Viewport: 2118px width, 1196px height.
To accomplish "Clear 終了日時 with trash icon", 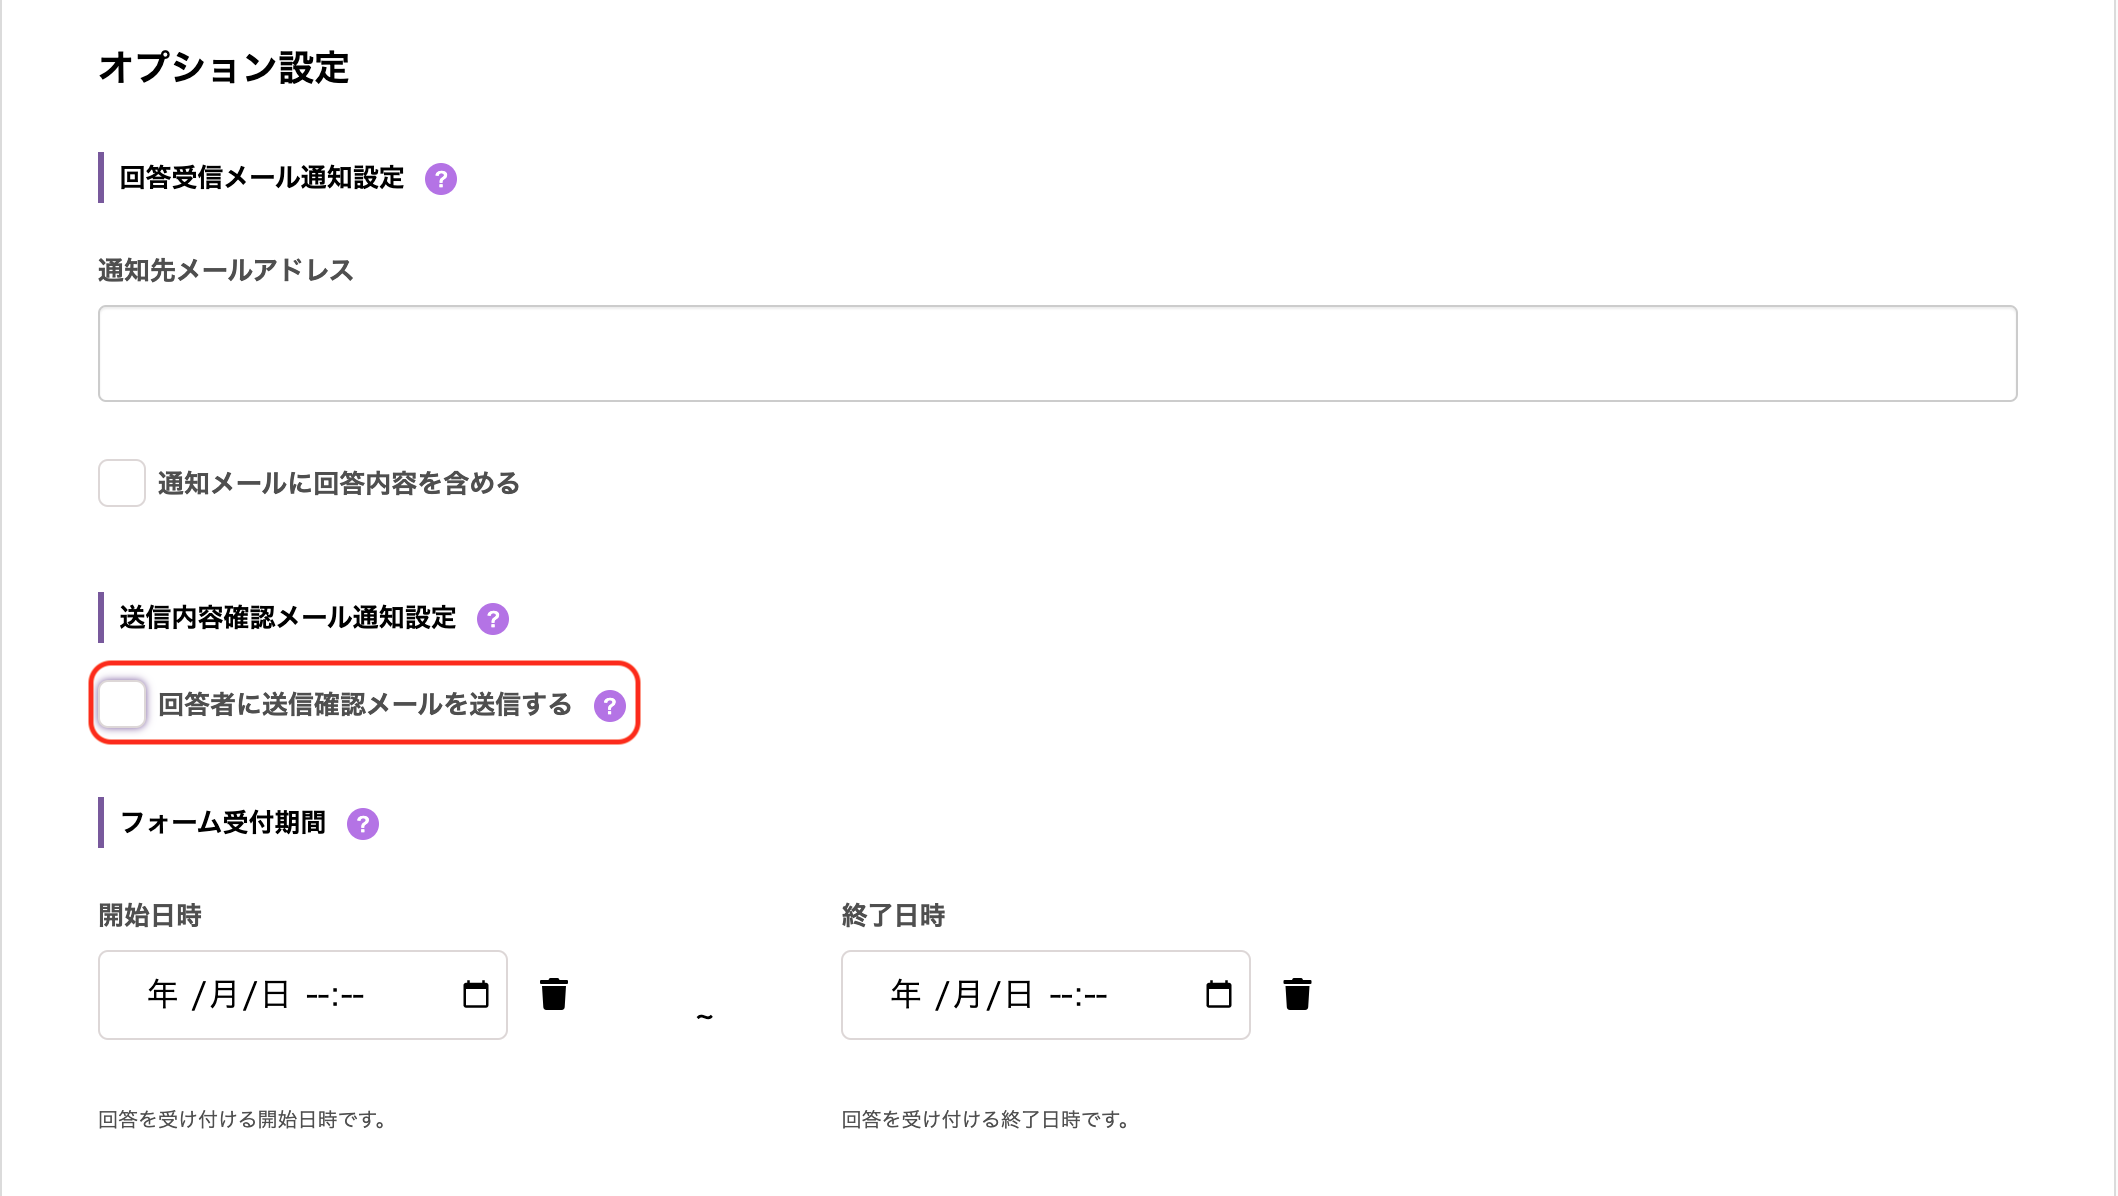I will click(x=1297, y=995).
